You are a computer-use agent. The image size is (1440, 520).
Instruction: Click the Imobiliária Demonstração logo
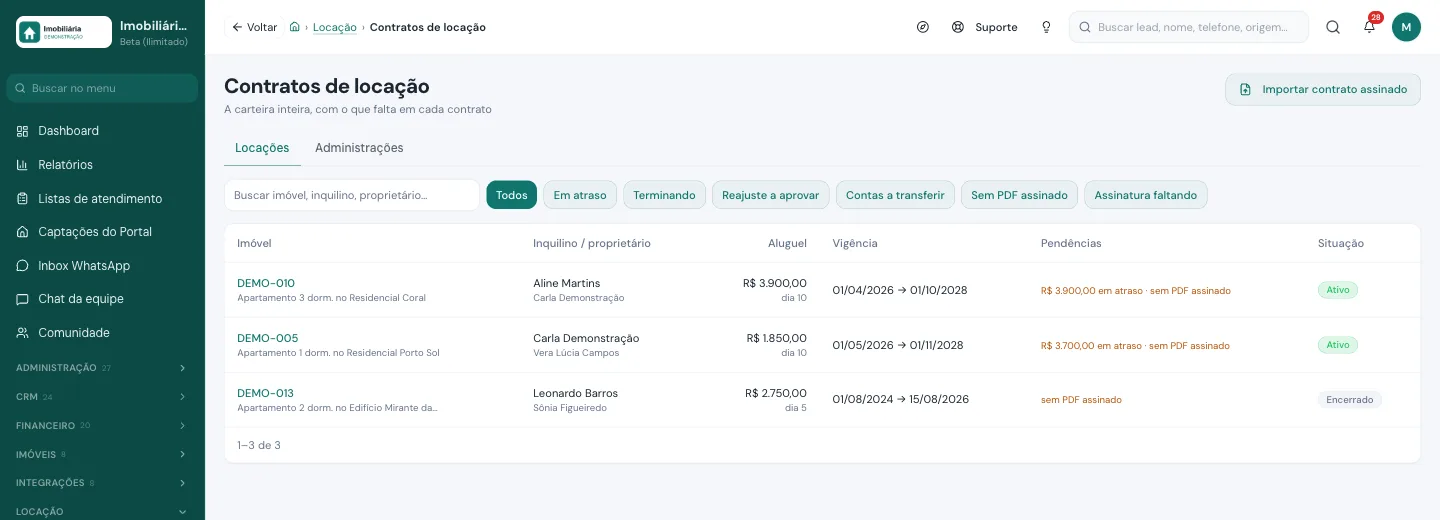pos(64,32)
